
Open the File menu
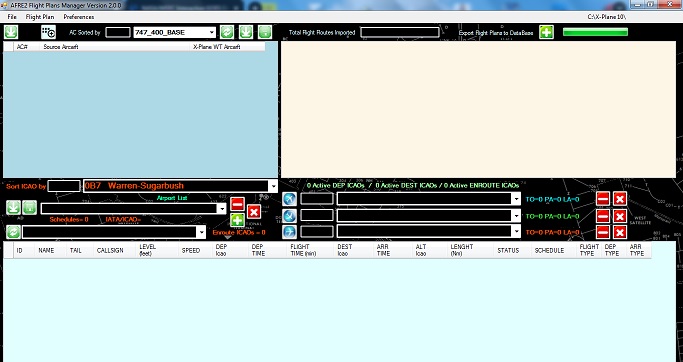[x=12, y=17]
